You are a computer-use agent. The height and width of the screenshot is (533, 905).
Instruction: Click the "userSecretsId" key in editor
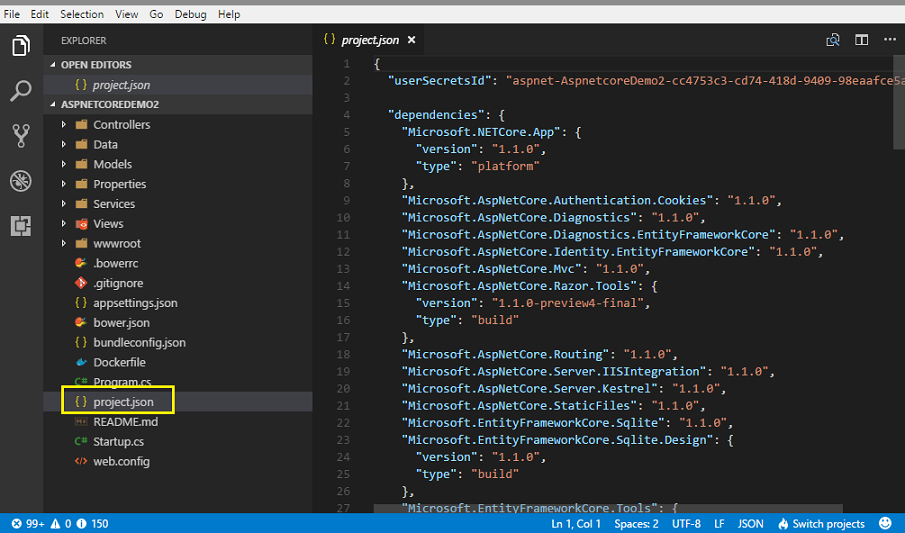[439, 81]
